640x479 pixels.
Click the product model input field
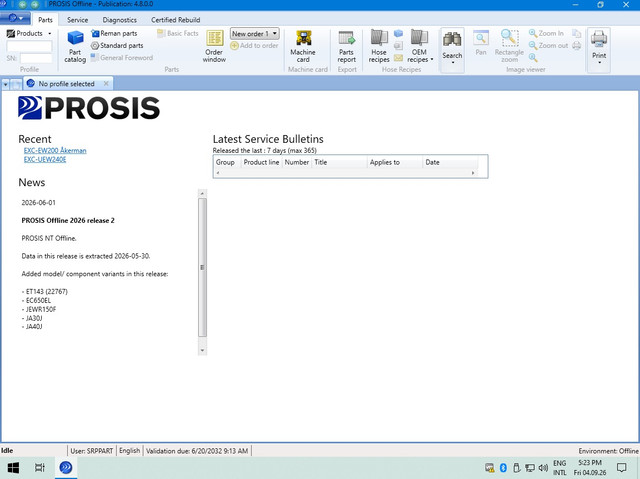click(x=29, y=46)
